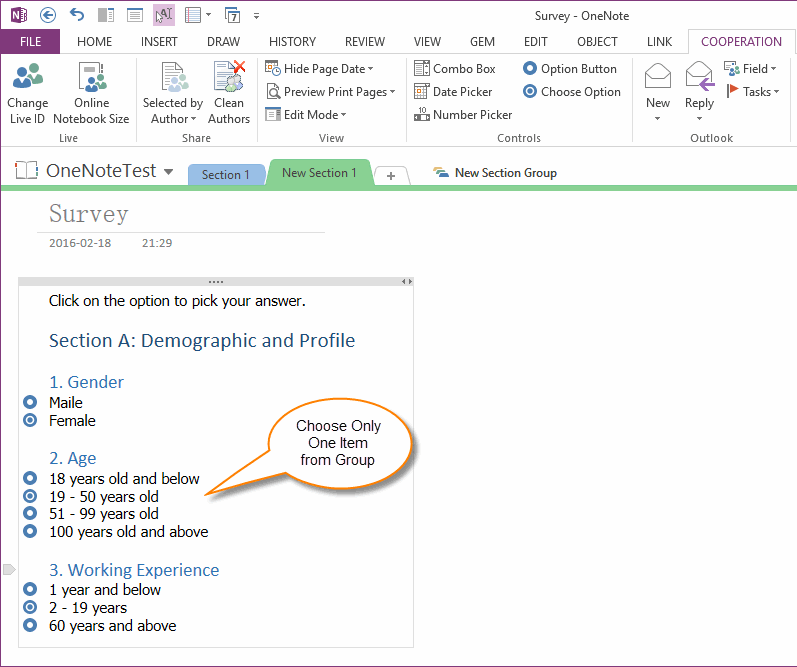Switch to the GEM ribbon tab
Screen dimensions: 797x667
[x=482, y=42]
